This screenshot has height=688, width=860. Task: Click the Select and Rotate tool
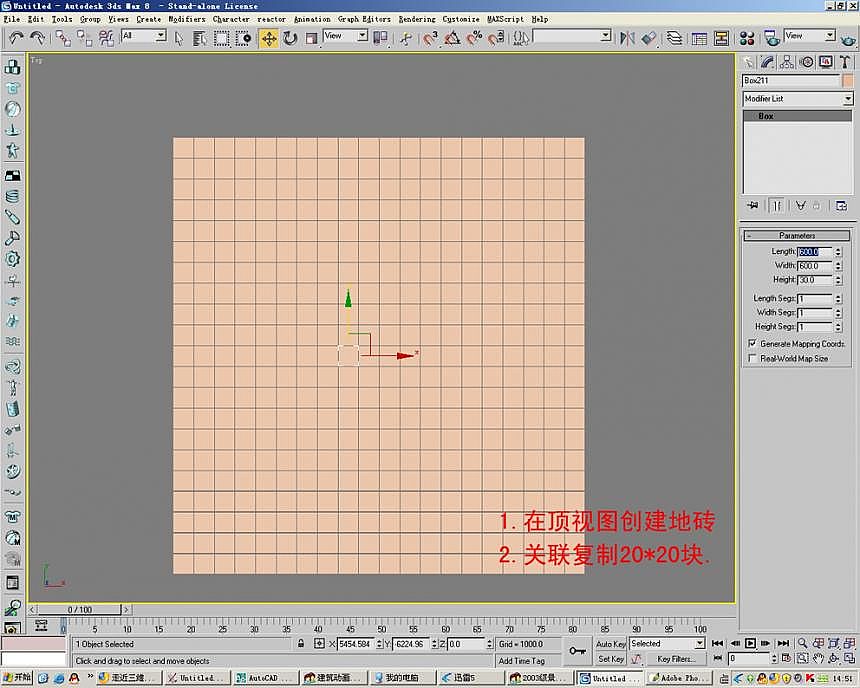click(290, 38)
